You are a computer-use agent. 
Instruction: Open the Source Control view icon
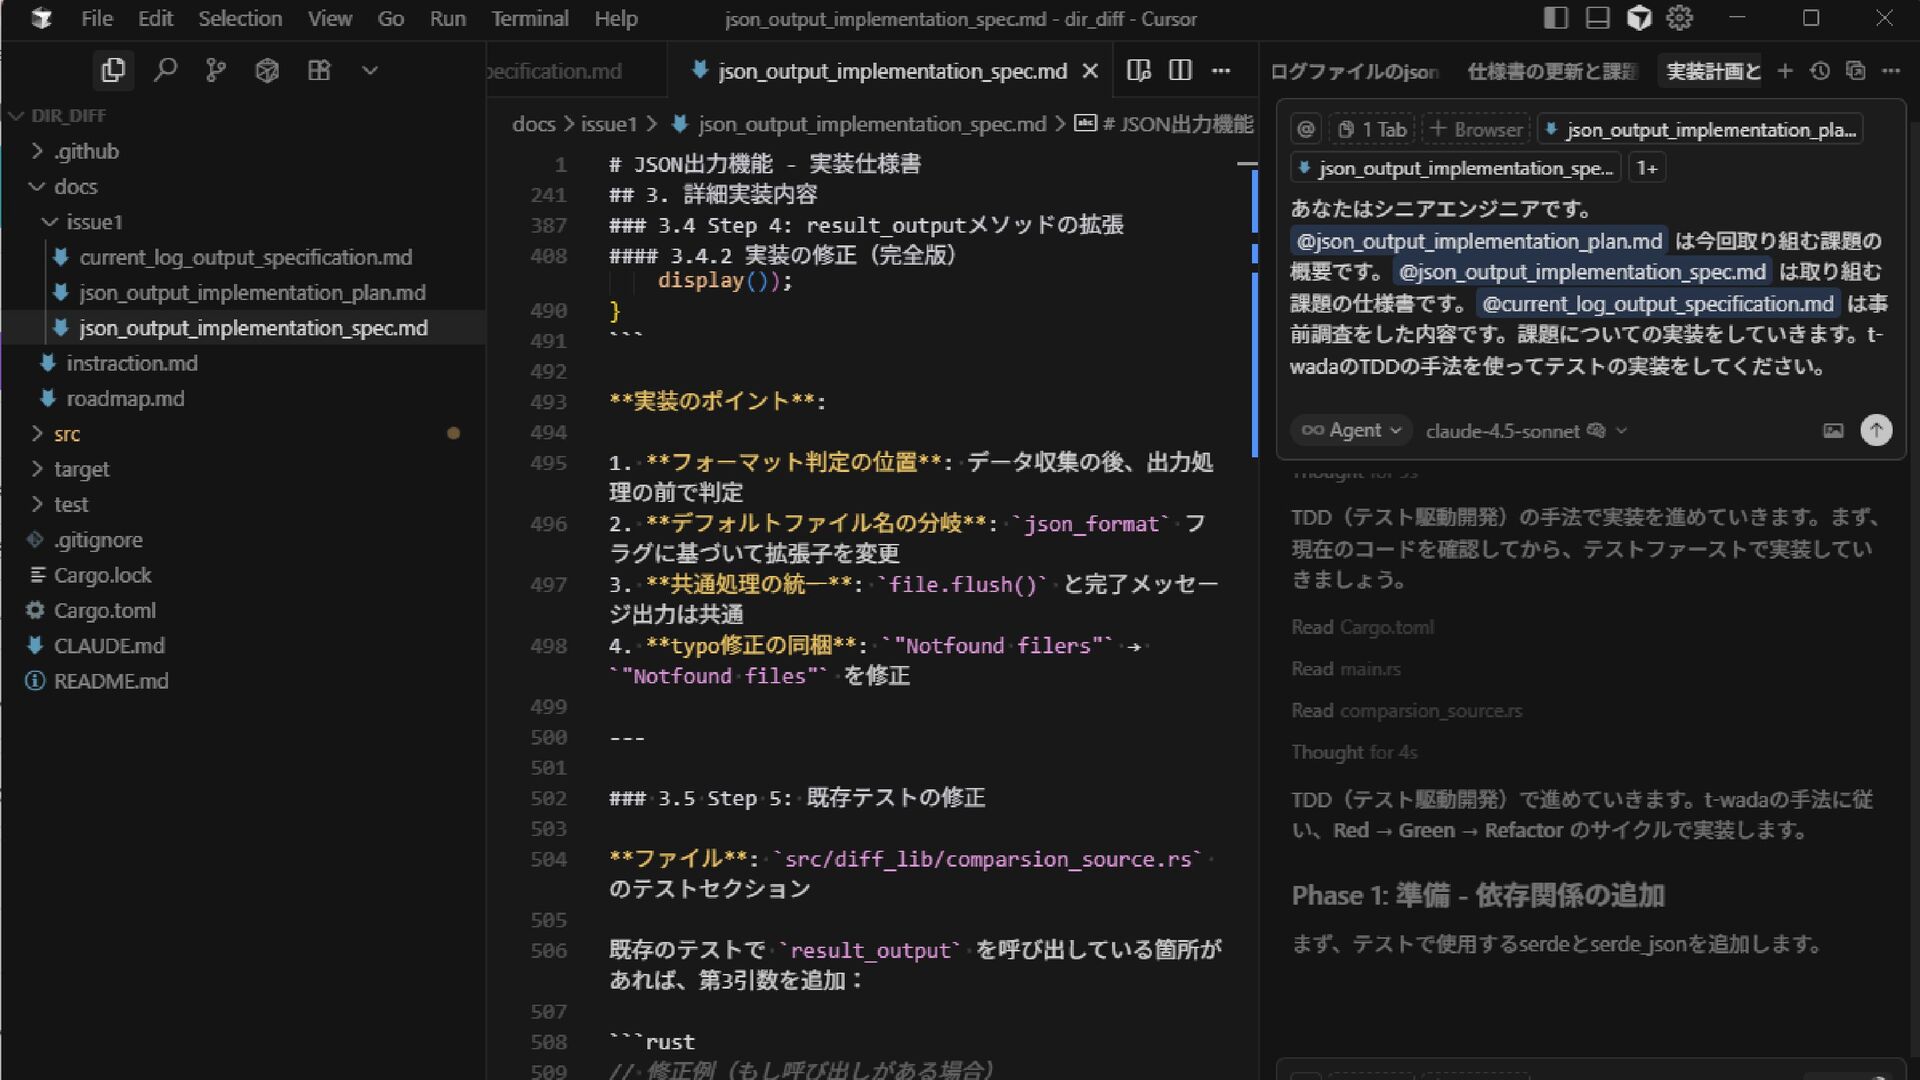click(216, 70)
